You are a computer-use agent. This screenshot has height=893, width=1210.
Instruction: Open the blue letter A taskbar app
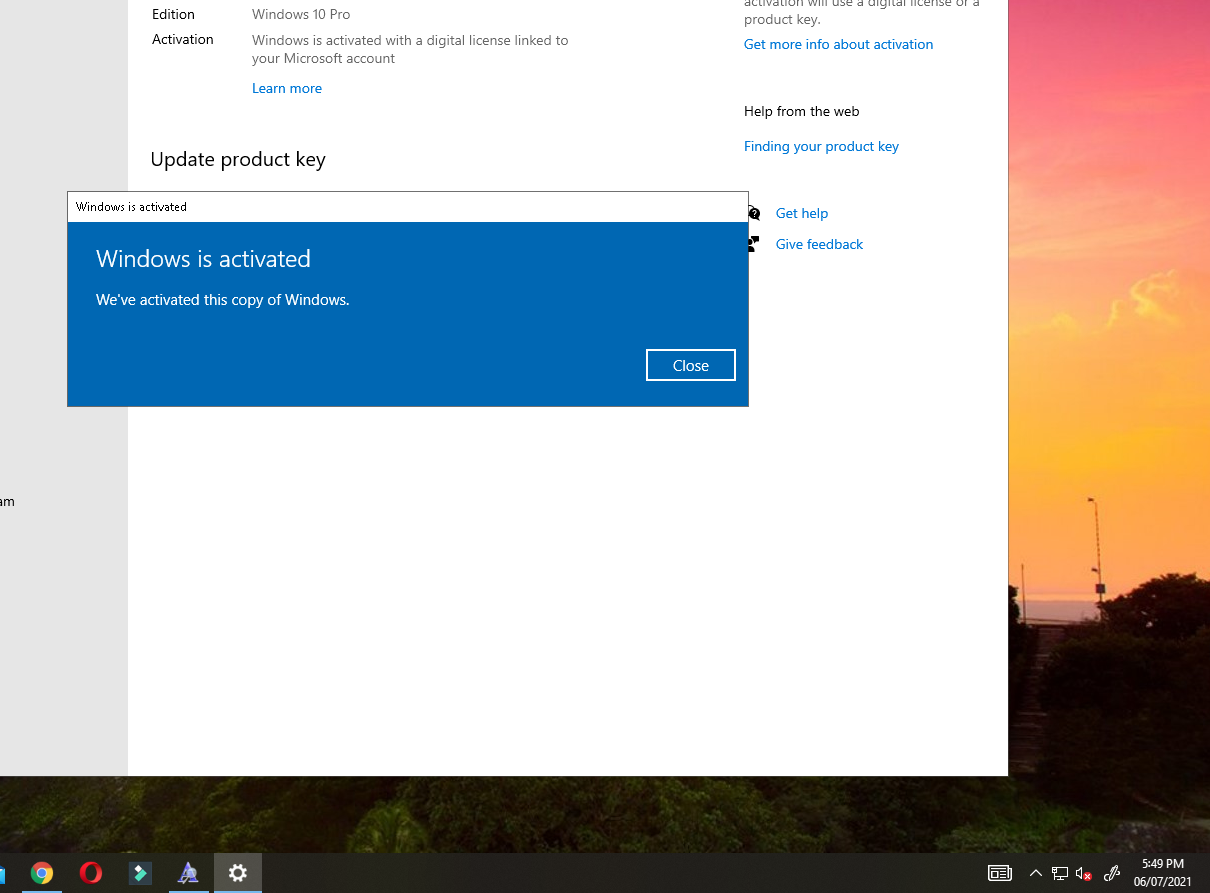coord(188,873)
